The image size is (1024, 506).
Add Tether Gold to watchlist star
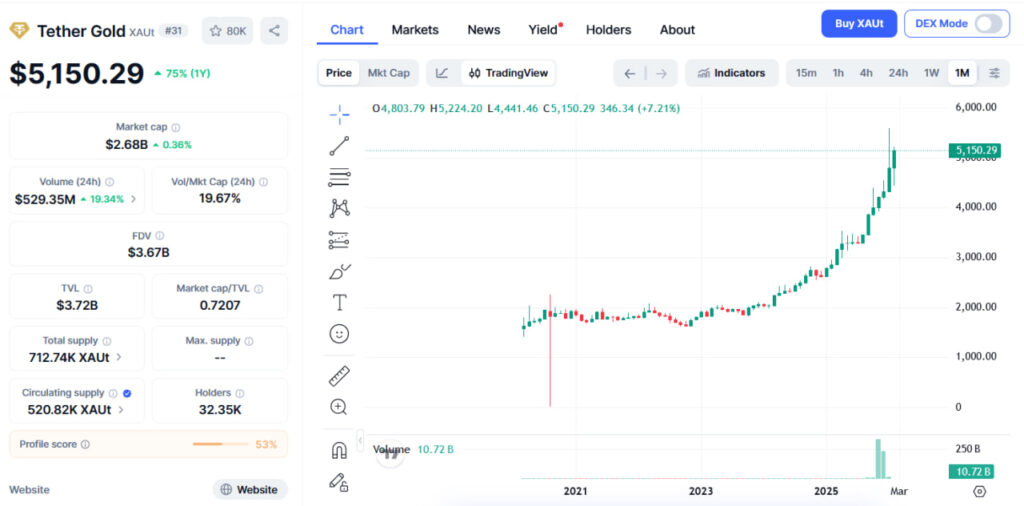tap(227, 31)
